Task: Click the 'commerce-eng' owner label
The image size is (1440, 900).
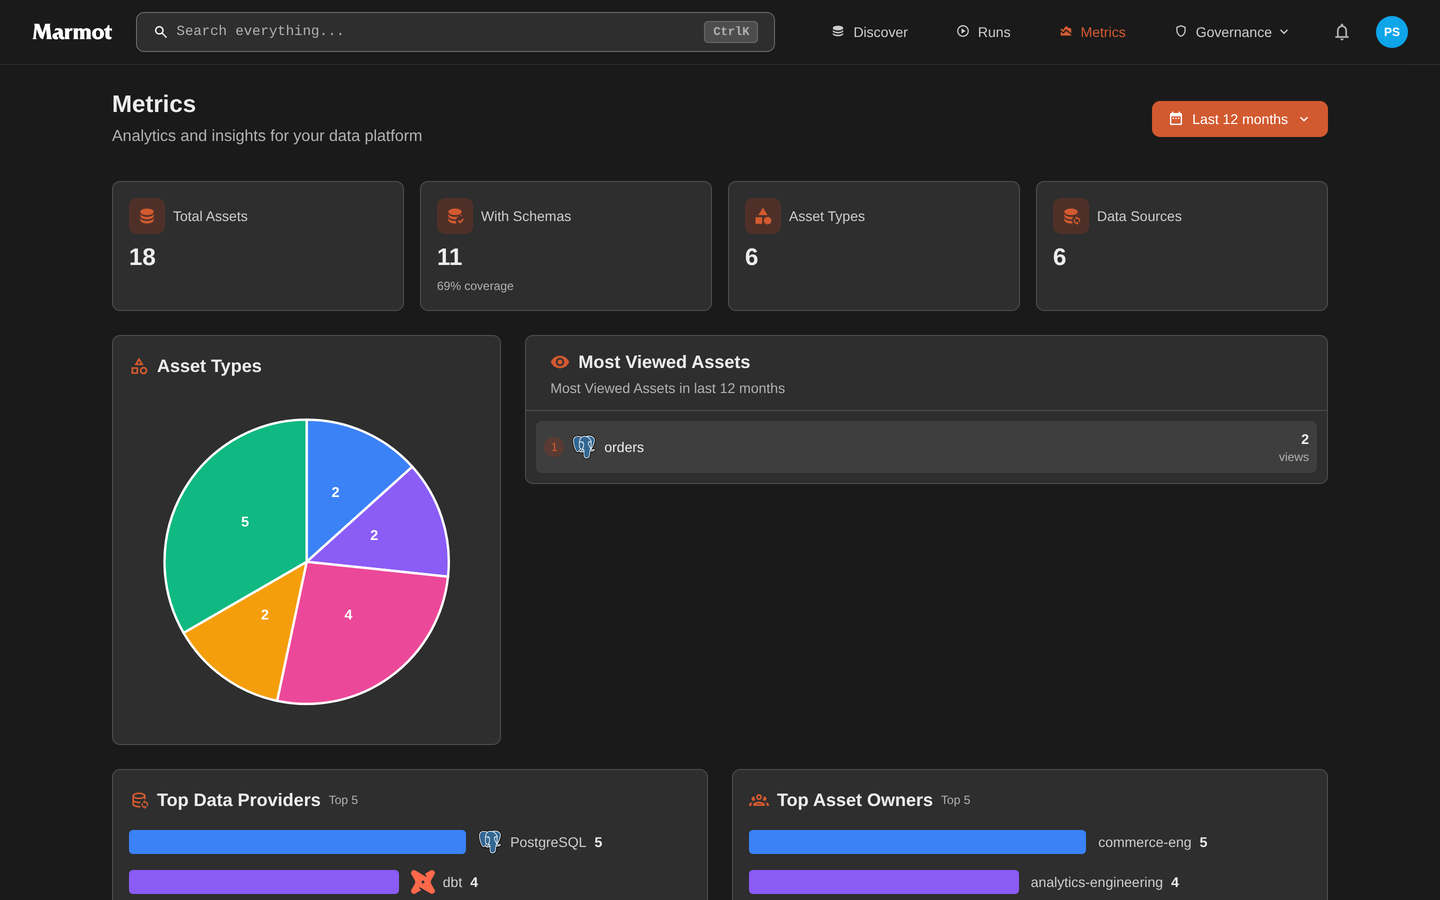Action: 1145,842
